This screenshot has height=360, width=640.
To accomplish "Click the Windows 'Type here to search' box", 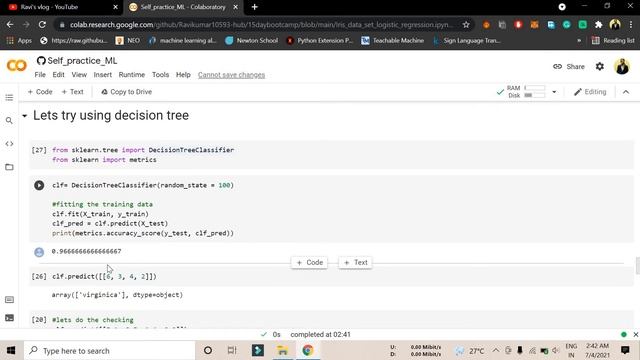I will 109,350.
